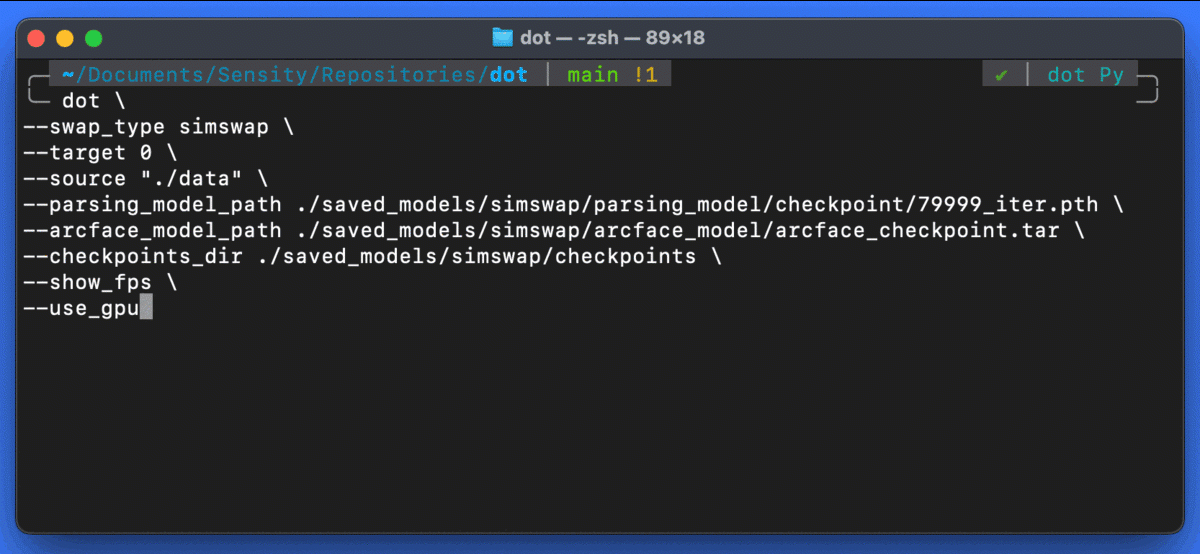Click the bold 'dot' directory name in prompt
The image size is (1200, 554).
pyautogui.click(x=509, y=75)
